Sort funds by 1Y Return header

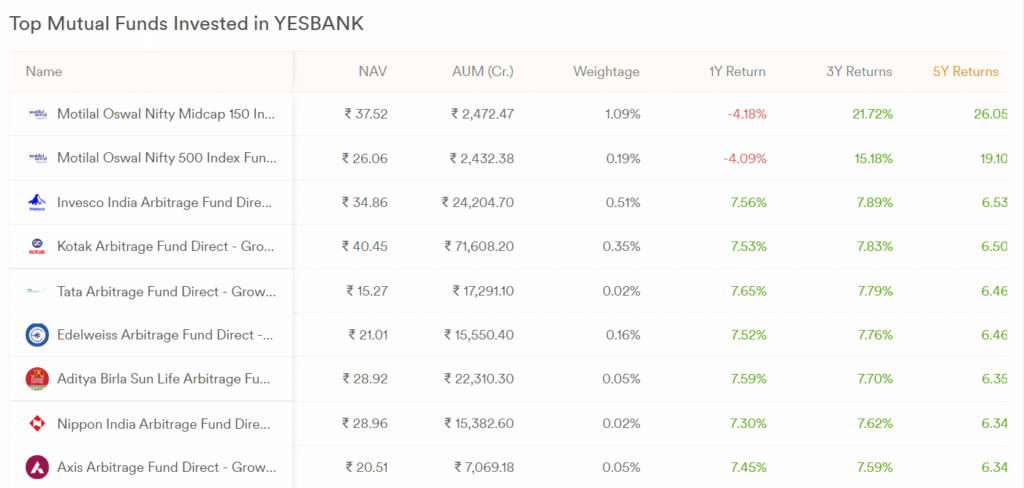tap(737, 72)
